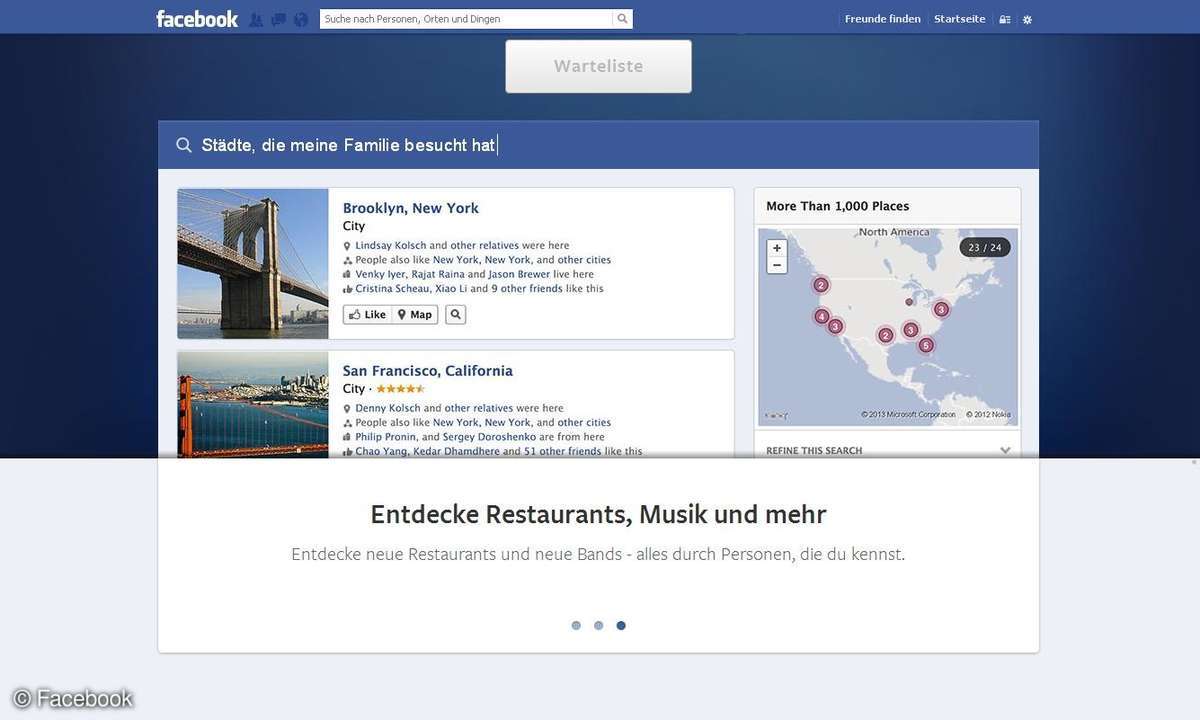Click the Entdecke Restaurants, Musik und mehr heading
Viewport: 1200px width, 720px height.
[x=598, y=515]
